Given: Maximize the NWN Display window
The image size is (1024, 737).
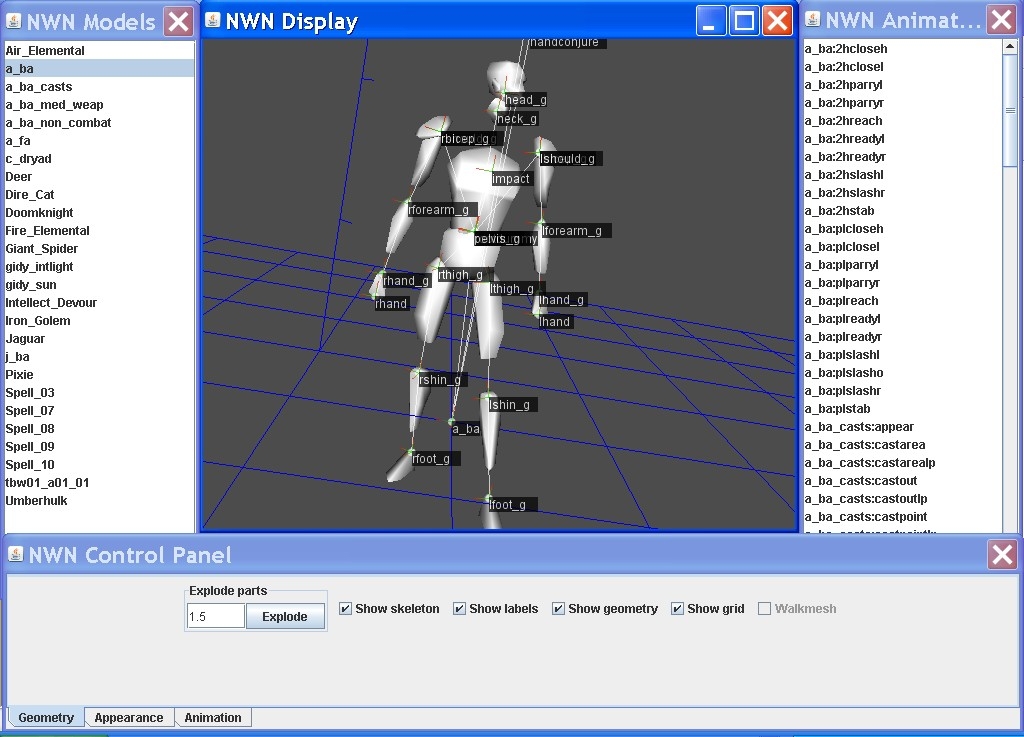Looking at the screenshot, I should tap(744, 21).
